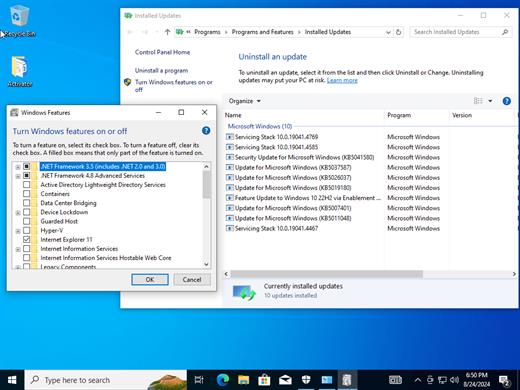The height and width of the screenshot is (390, 520).
Task: Open notification center icon
Action: pyautogui.click(x=505, y=380)
